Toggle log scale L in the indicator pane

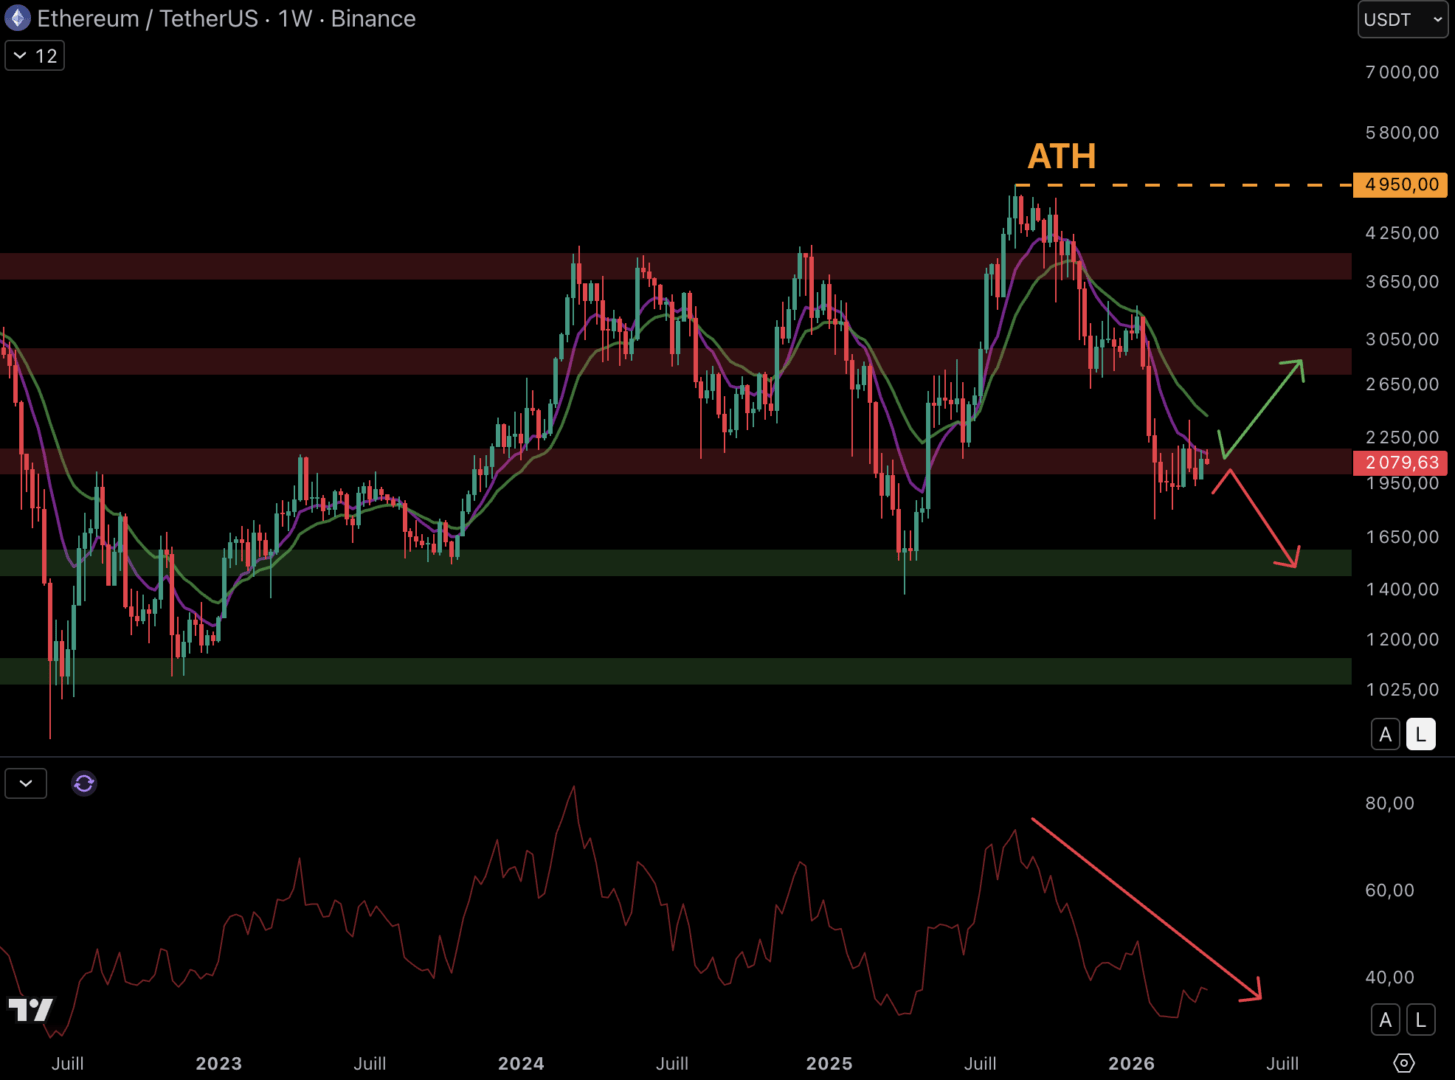point(1420,1020)
